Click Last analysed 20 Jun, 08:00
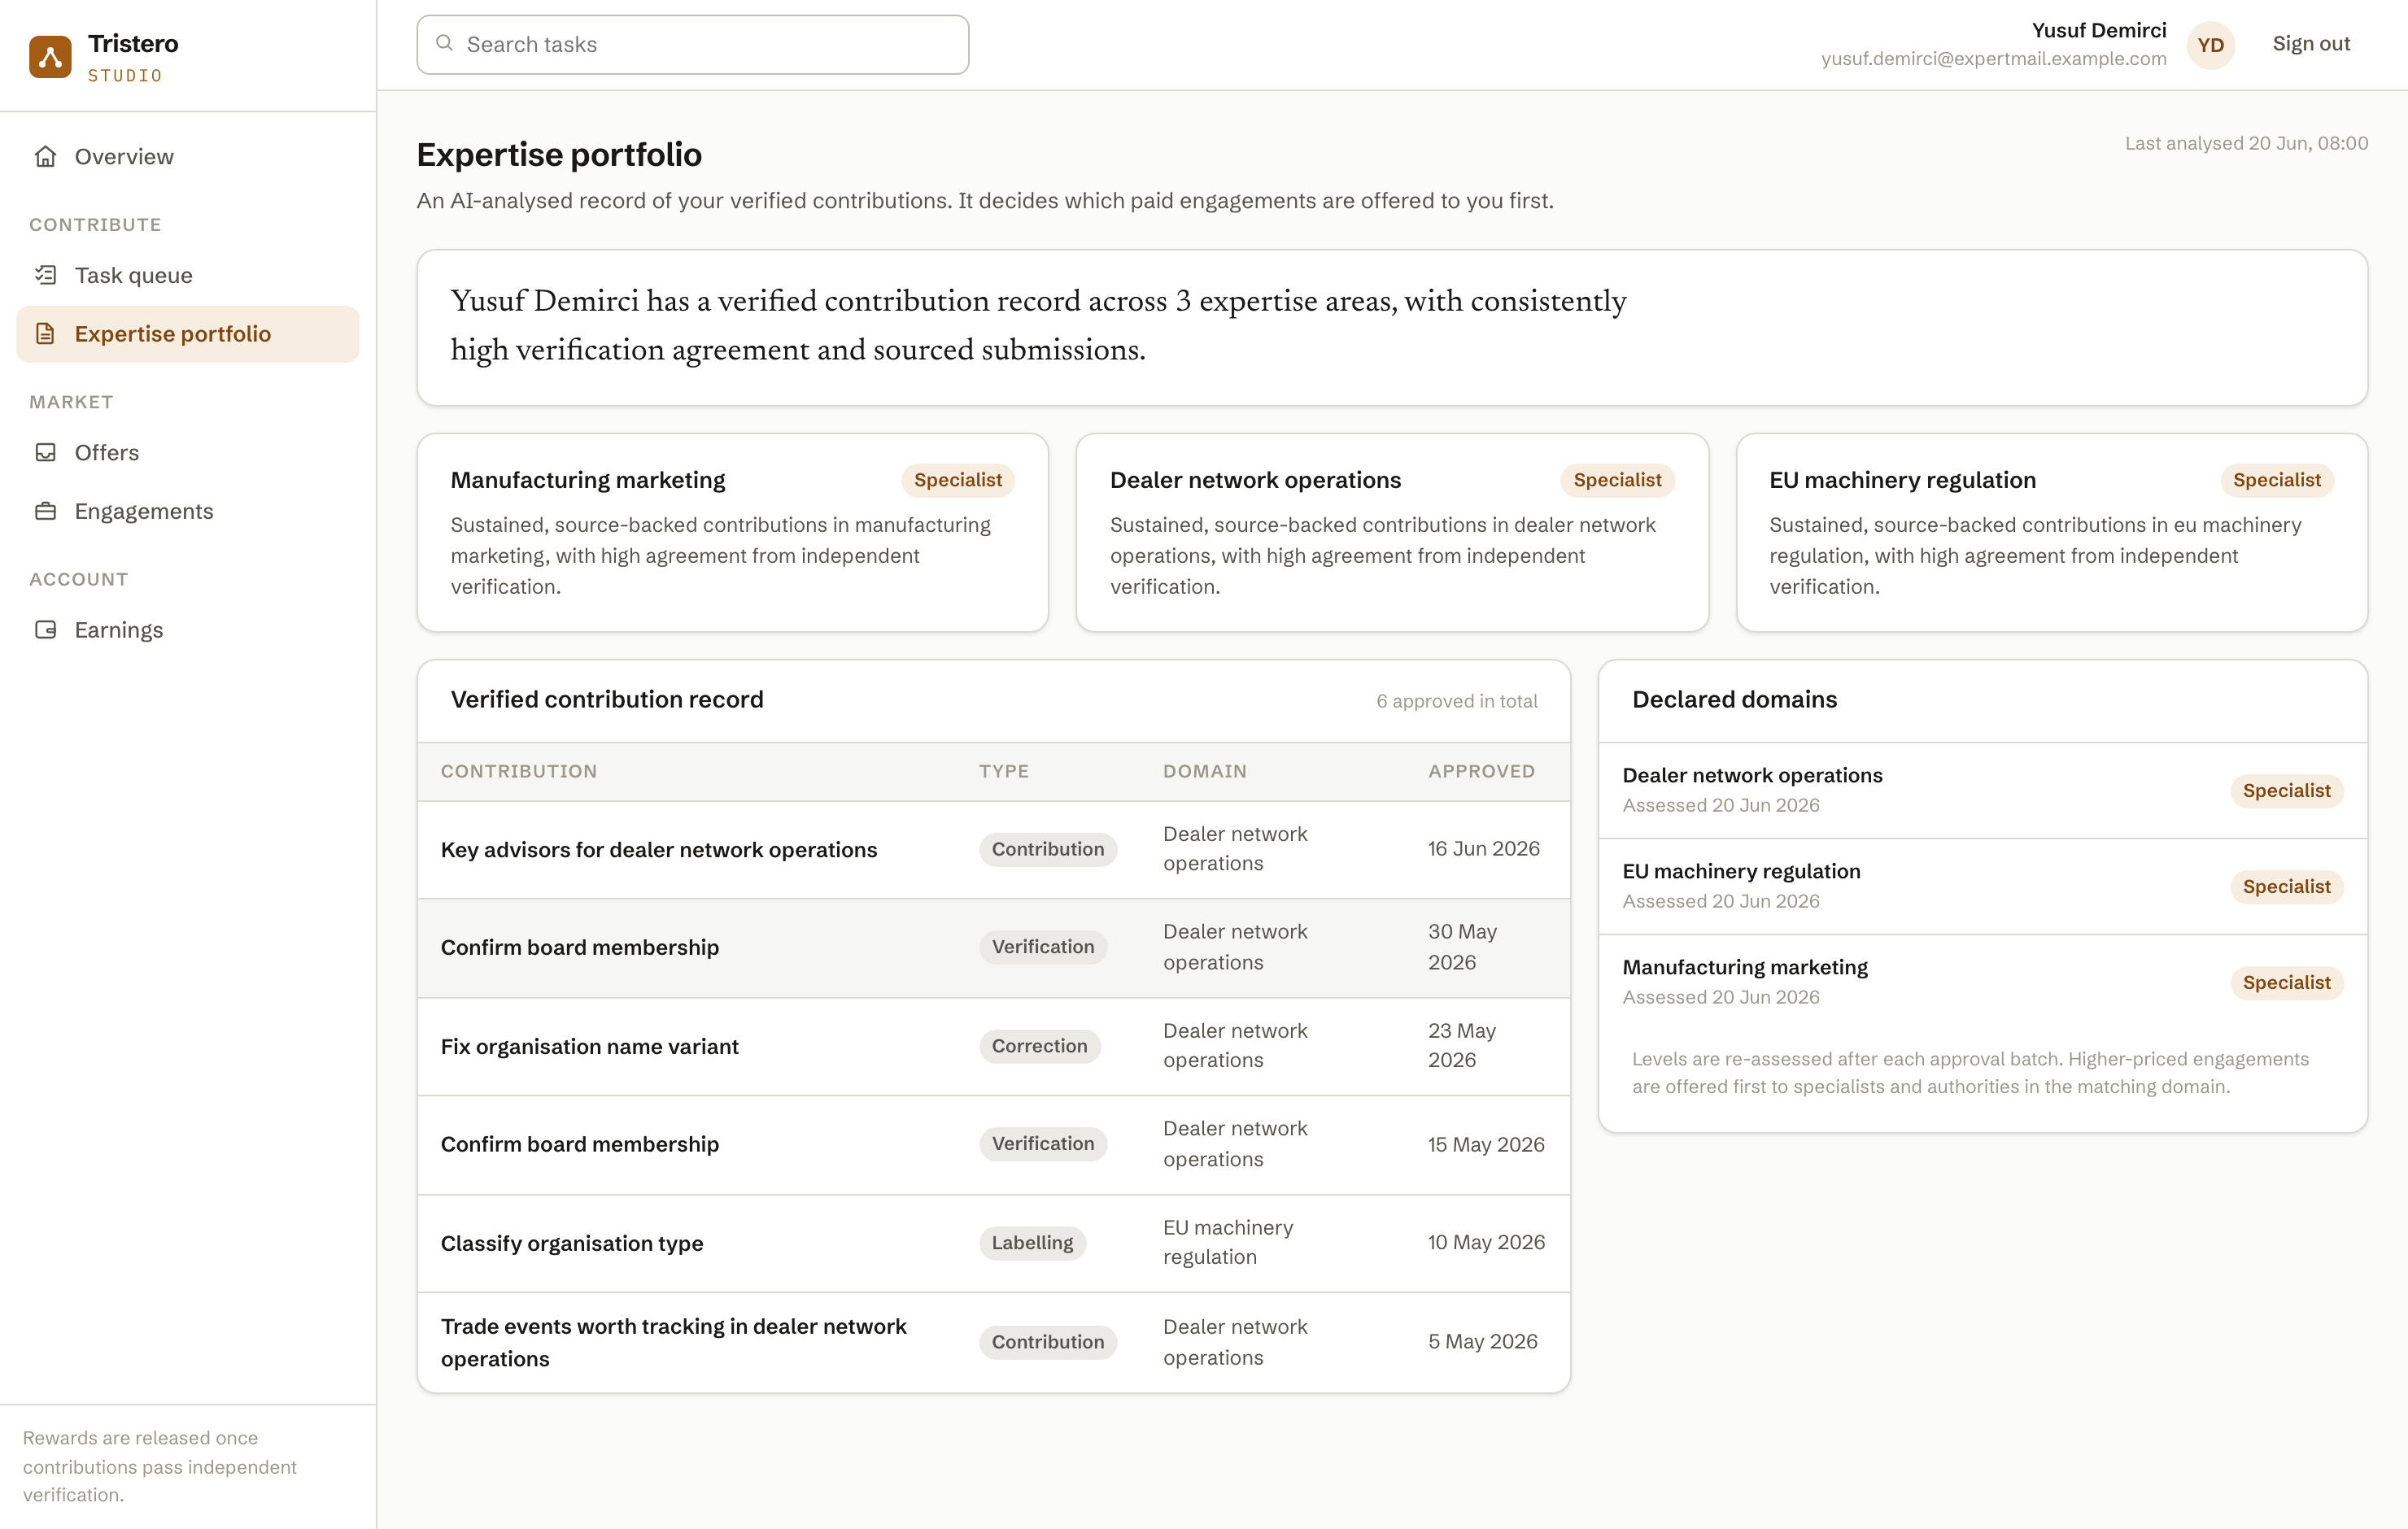Screen dimensions: 2408x1529 pos(2246,143)
